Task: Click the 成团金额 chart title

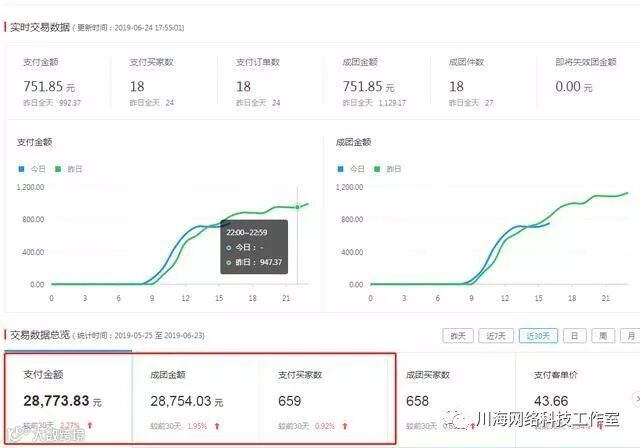Action: (353, 142)
